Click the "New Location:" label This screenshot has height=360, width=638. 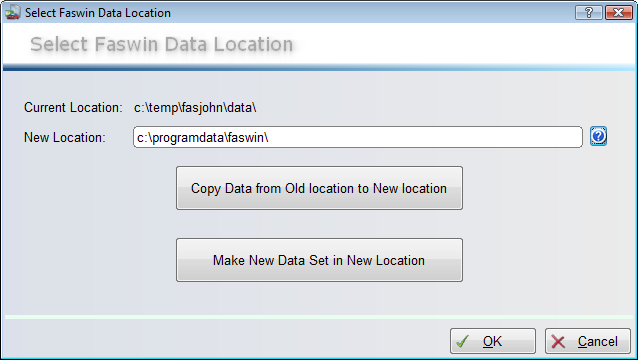[65, 137]
